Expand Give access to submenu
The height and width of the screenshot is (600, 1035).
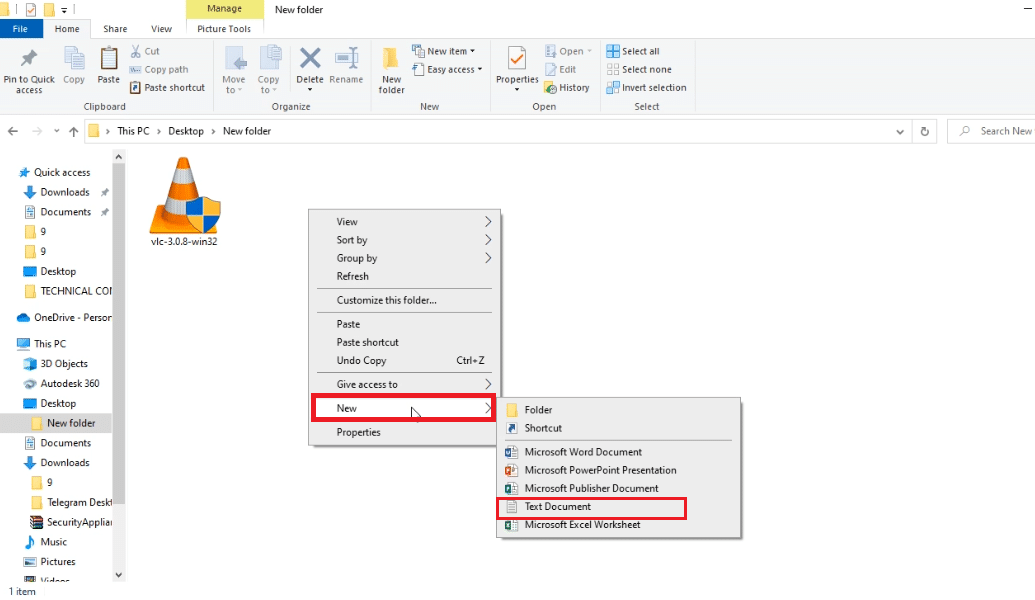coord(404,384)
